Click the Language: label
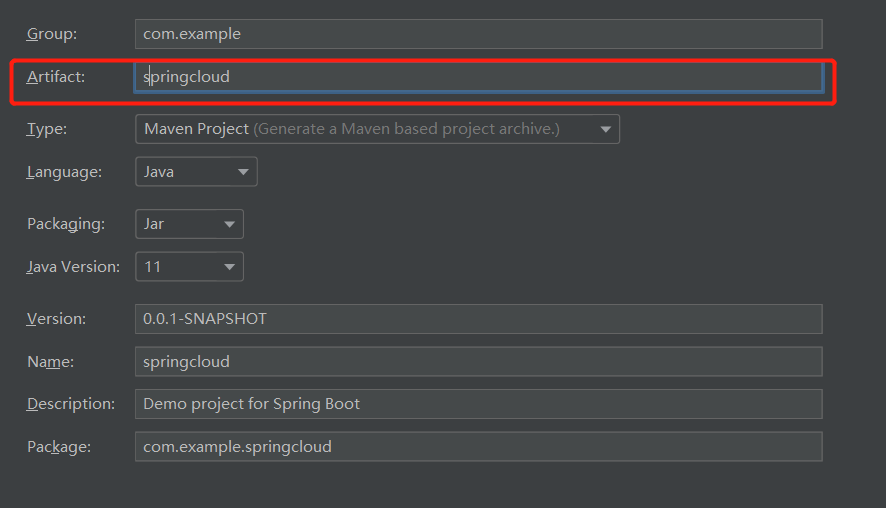This screenshot has width=886, height=508. click(64, 172)
